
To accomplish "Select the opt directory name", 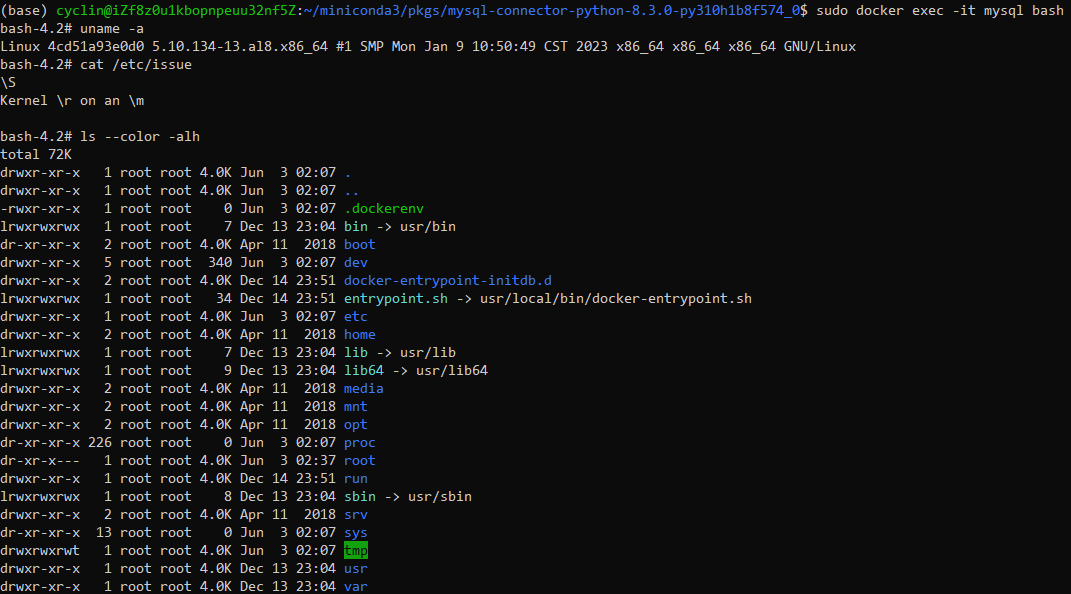I will pos(356,425).
